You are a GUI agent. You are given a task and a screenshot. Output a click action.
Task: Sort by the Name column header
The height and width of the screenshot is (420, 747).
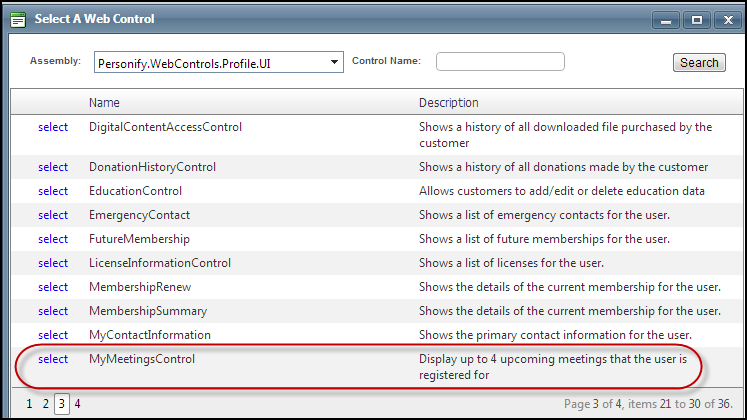coord(104,103)
